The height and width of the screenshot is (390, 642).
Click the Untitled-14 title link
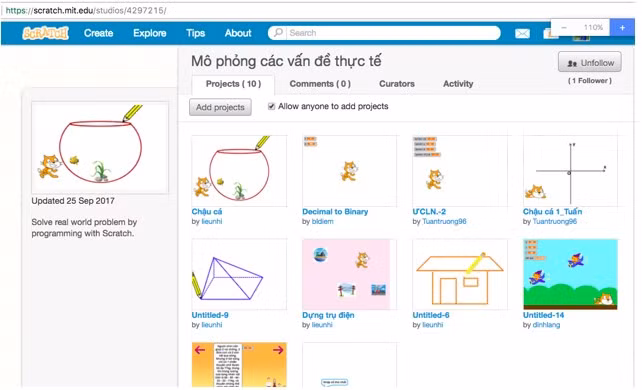543,315
